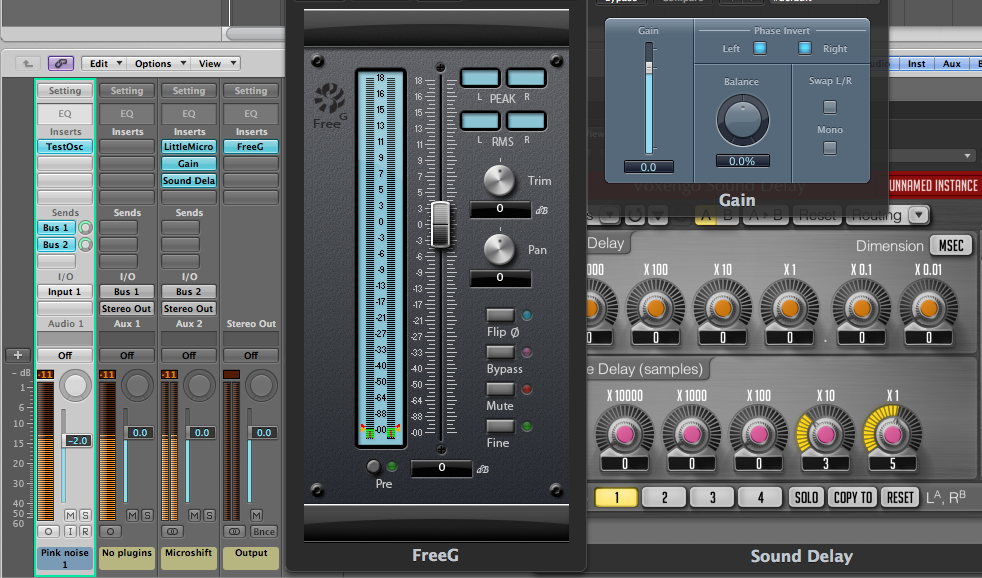Click RESET button beside COPY TO
Viewport: 982px width, 578px height.
900,497
